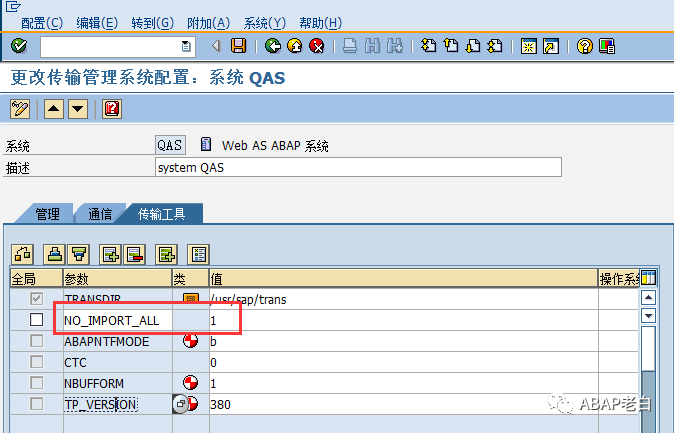The height and width of the screenshot is (433, 674).
Task: Click the green checkmark Enter icon
Action: [x=19, y=46]
